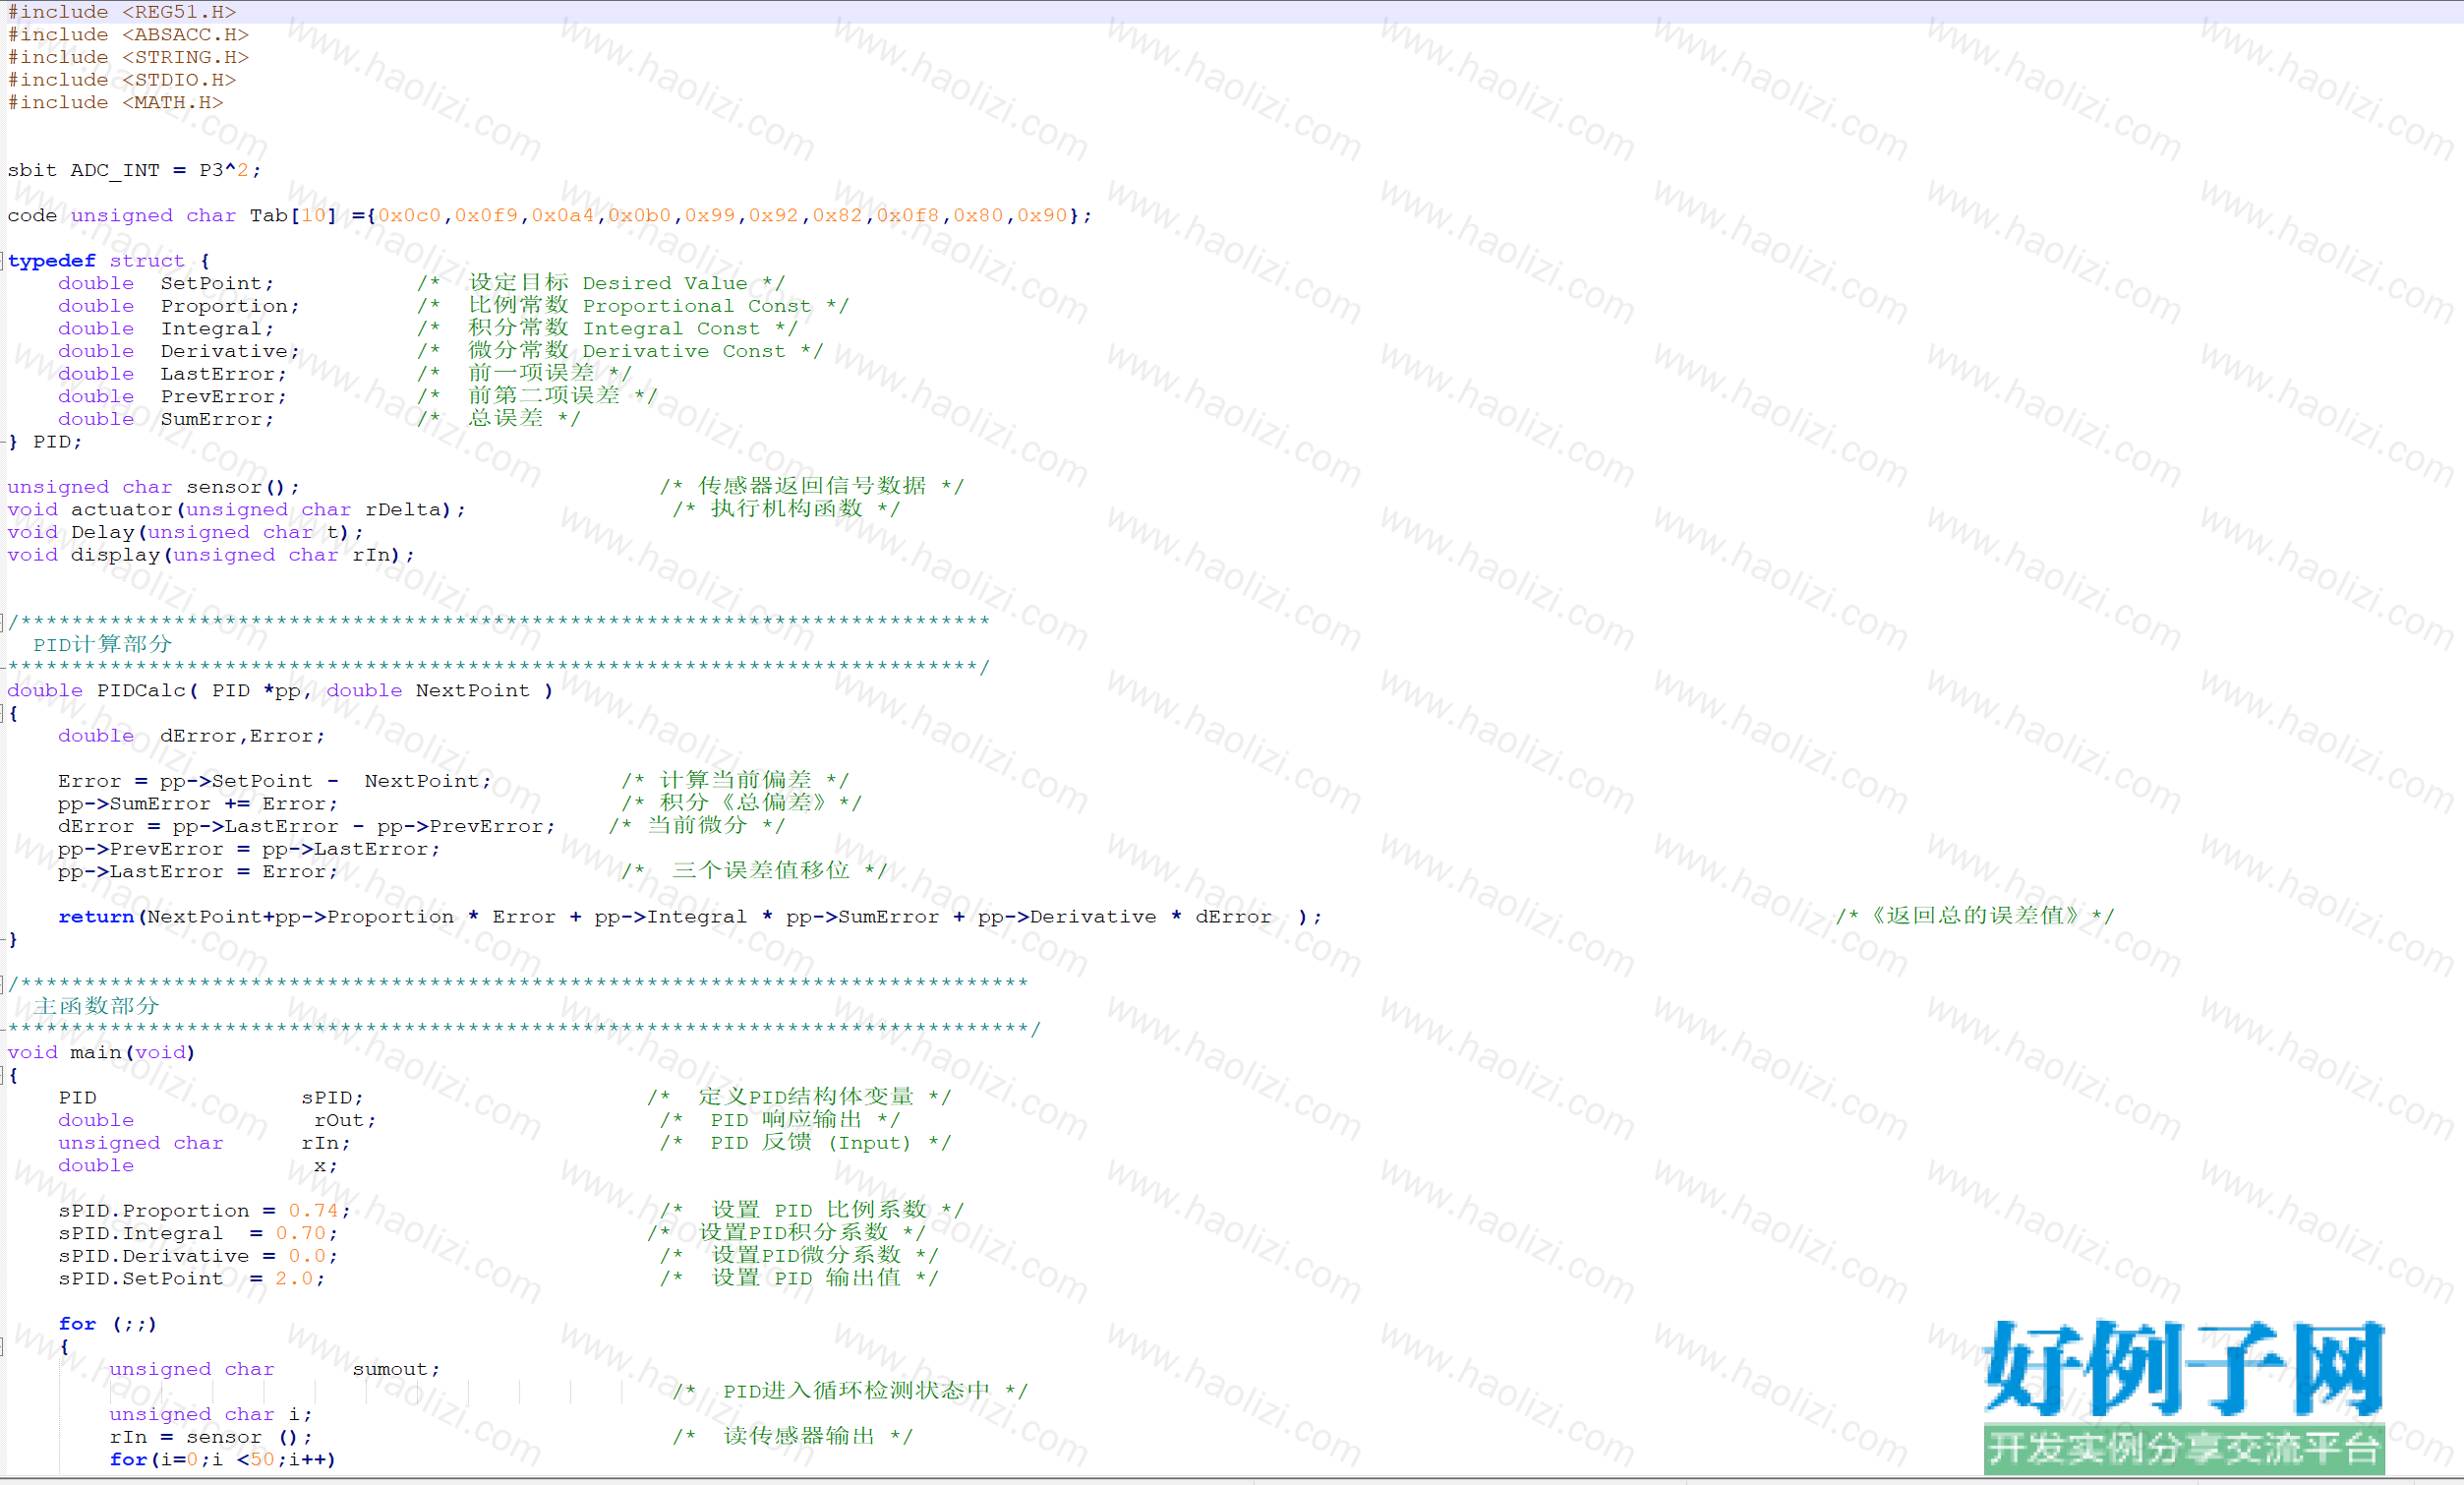The width and height of the screenshot is (2464, 1485).
Task: Click hex value 0x90 in Tab array
Action: click(x=1042, y=216)
